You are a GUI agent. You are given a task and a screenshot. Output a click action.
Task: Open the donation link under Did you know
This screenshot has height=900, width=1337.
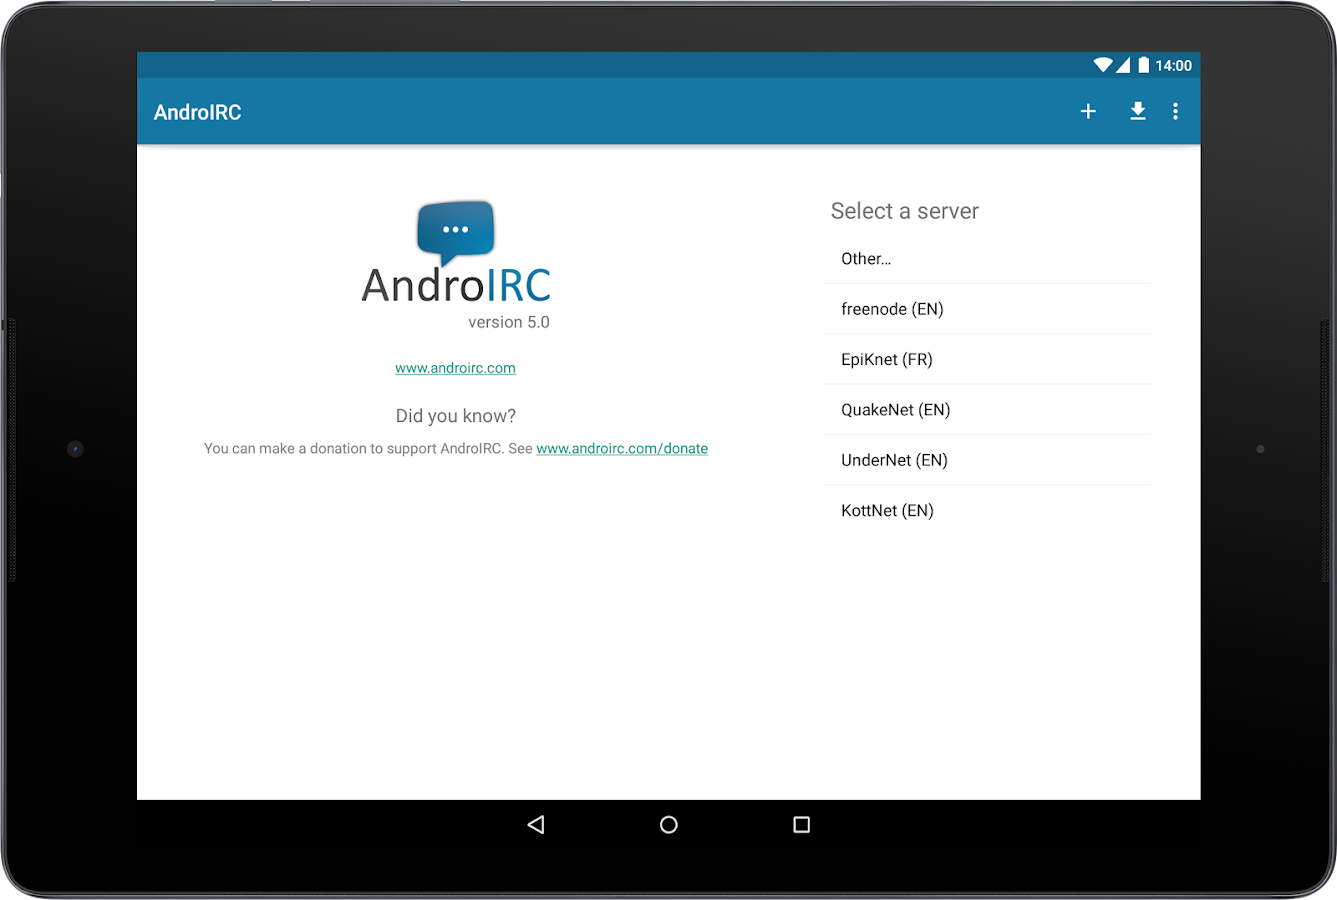pos(622,448)
